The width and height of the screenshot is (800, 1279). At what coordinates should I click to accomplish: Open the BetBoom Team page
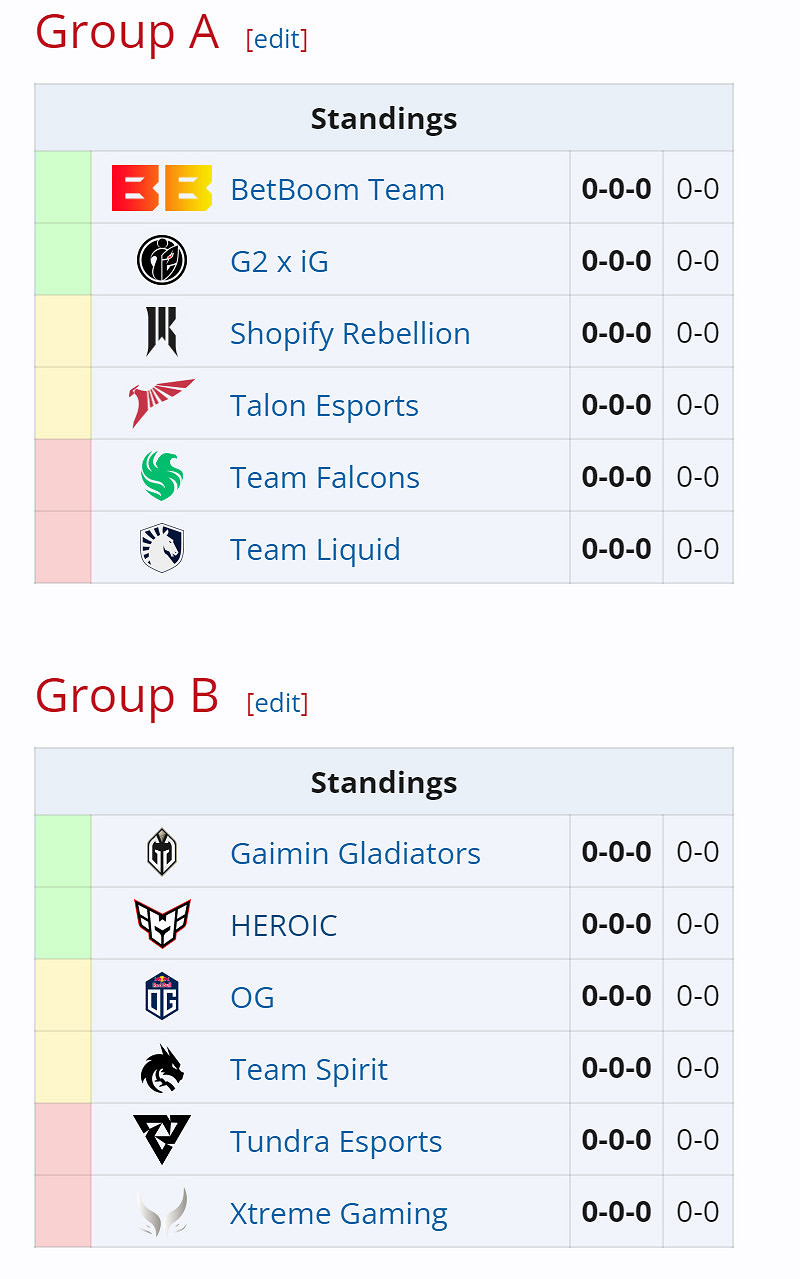(x=337, y=190)
